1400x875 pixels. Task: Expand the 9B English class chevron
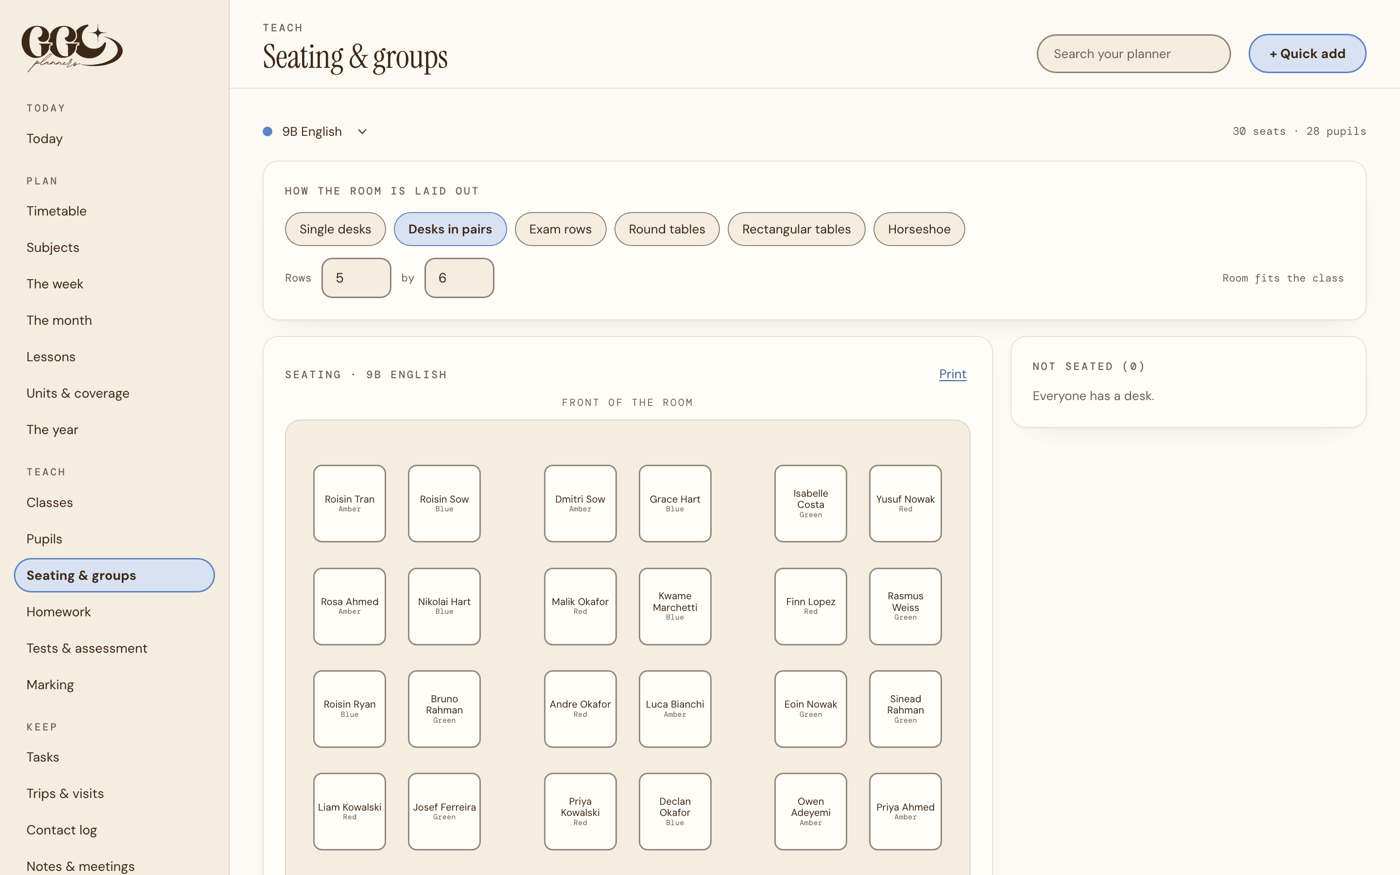click(x=362, y=131)
